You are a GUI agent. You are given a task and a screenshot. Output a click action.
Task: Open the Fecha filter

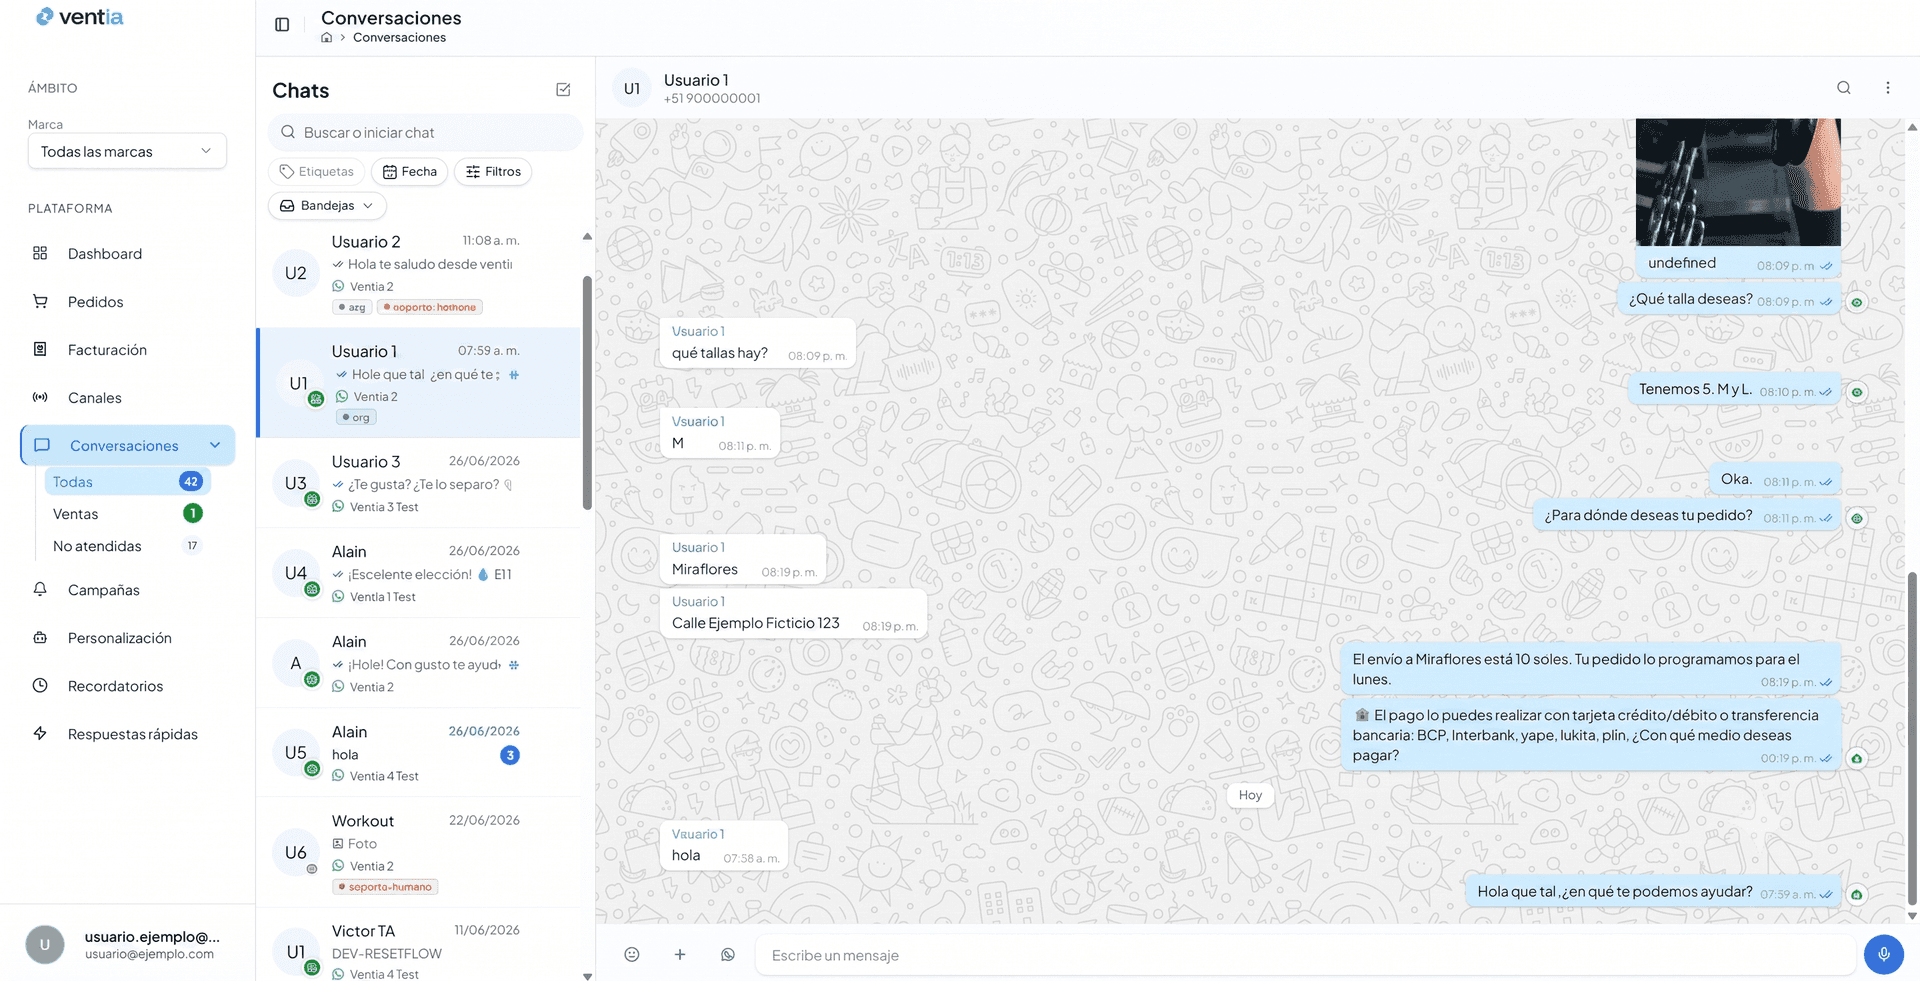pos(409,172)
